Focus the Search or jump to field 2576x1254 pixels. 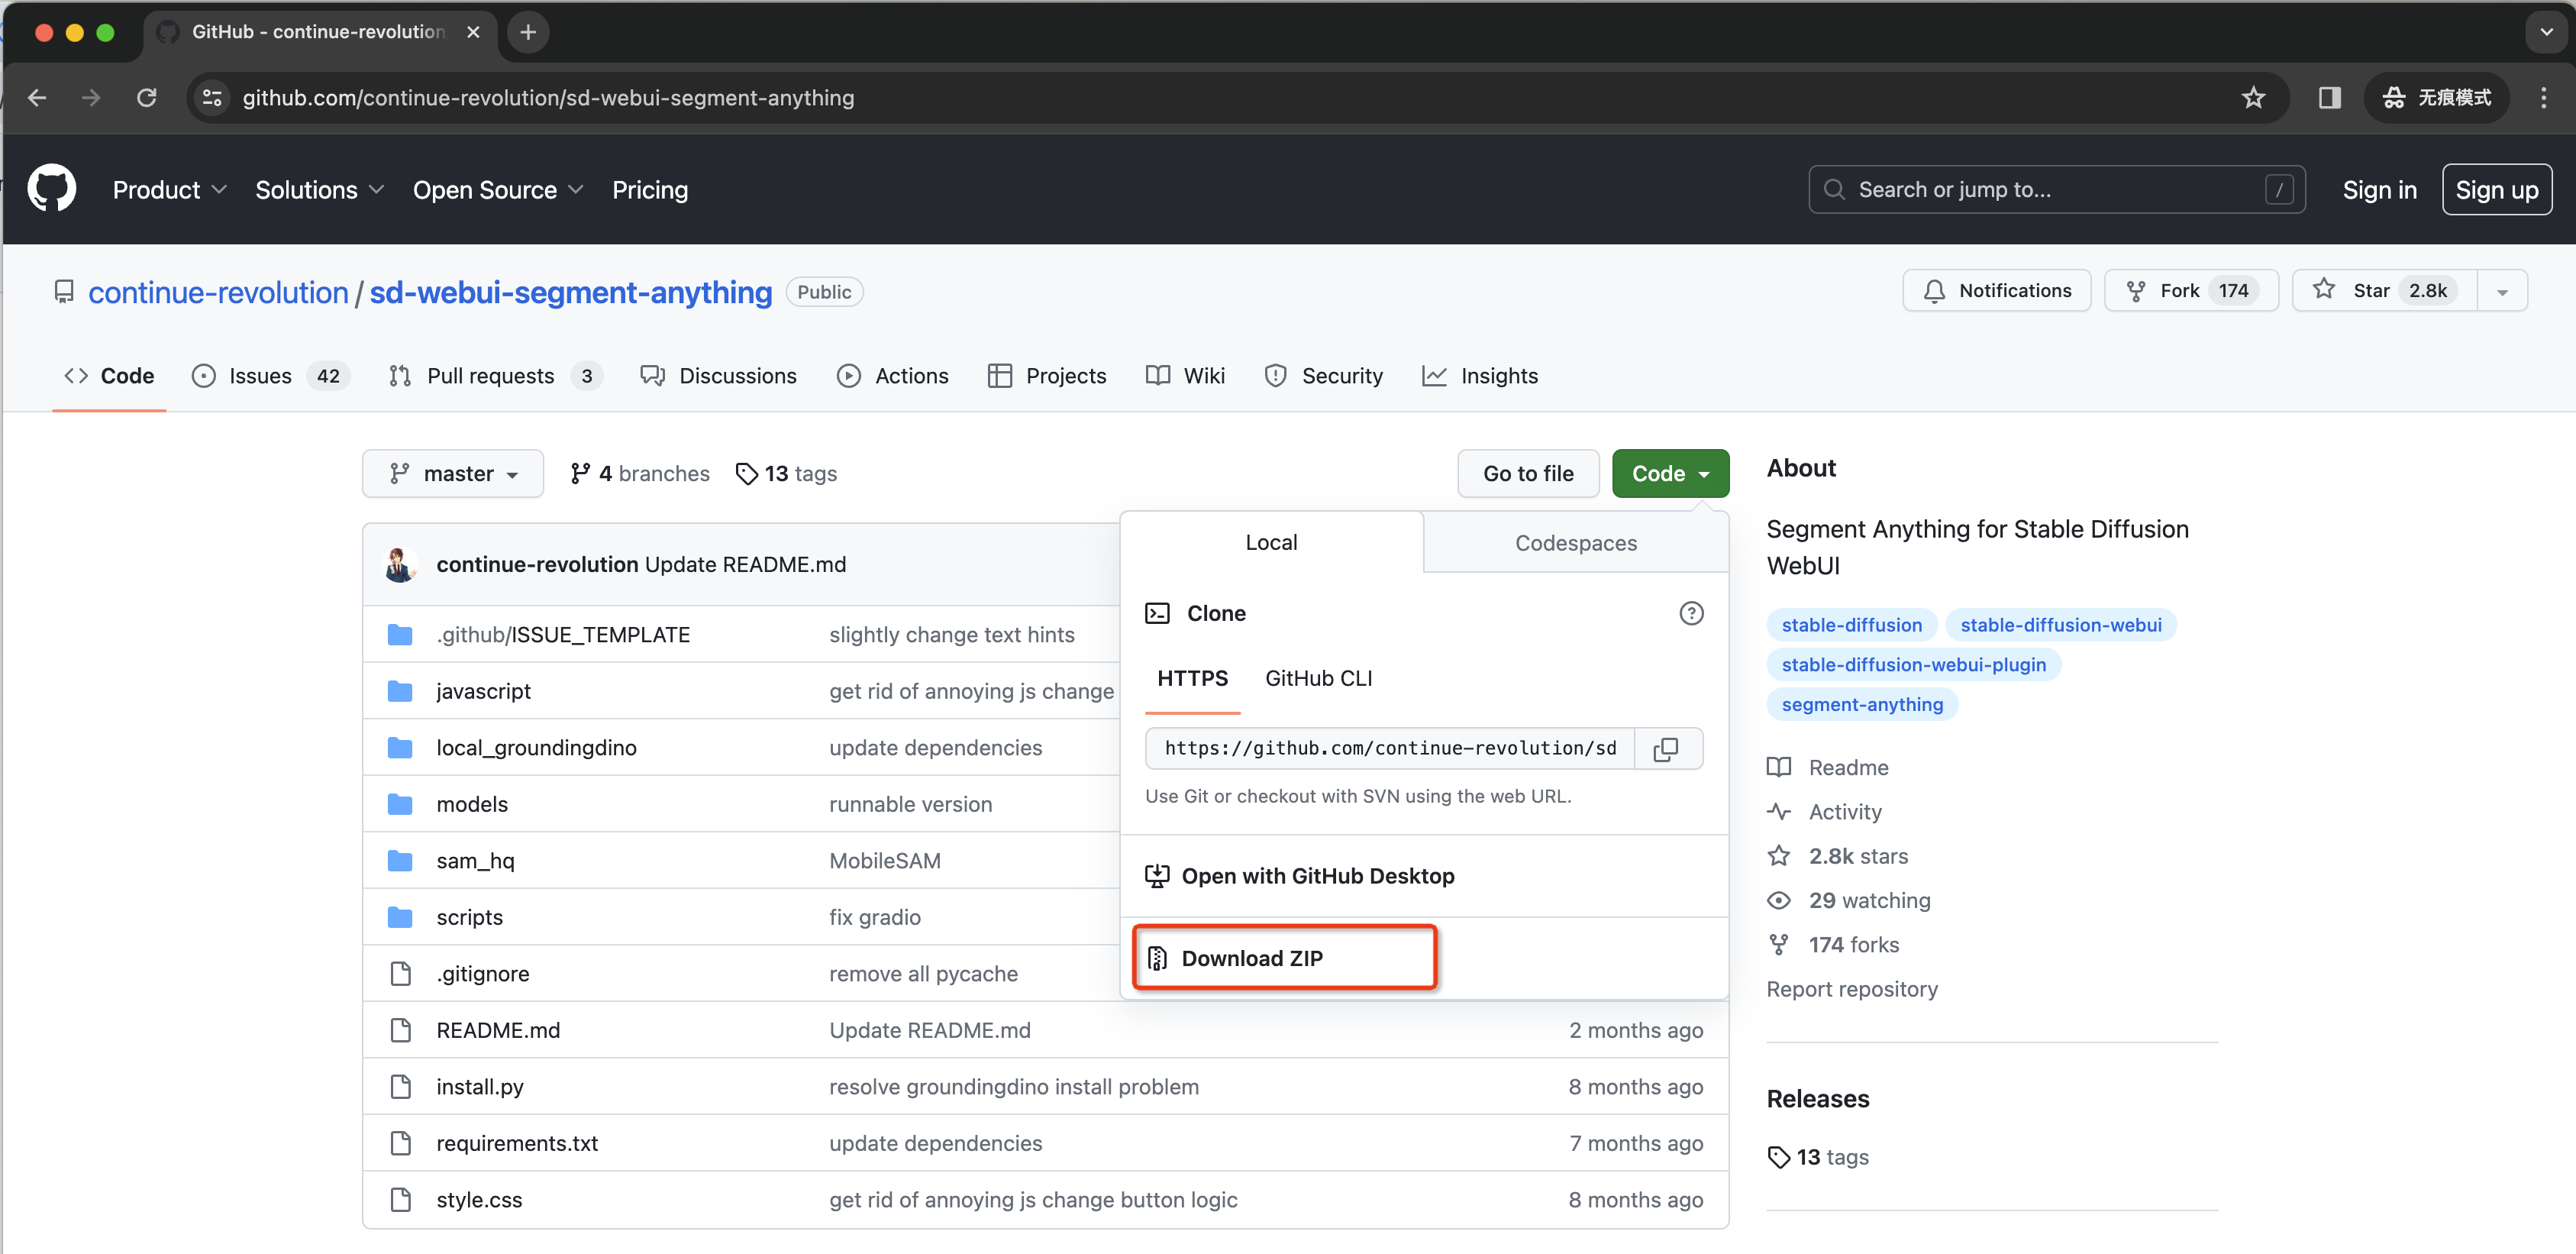(2056, 190)
